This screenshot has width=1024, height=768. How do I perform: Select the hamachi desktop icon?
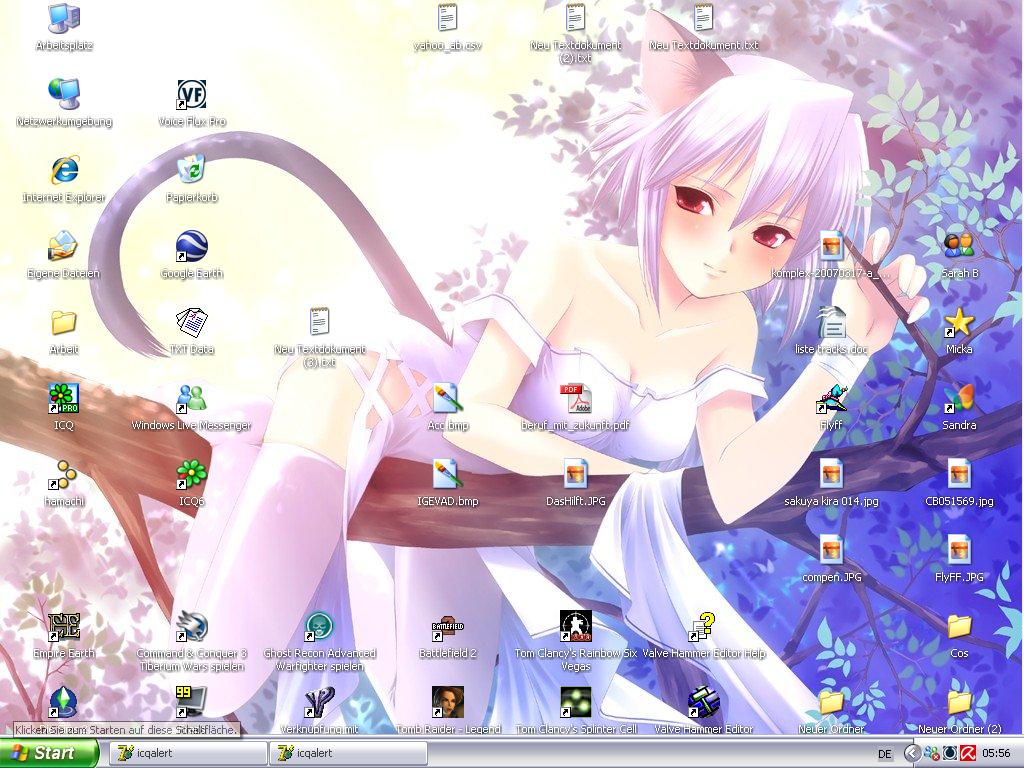point(64,474)
